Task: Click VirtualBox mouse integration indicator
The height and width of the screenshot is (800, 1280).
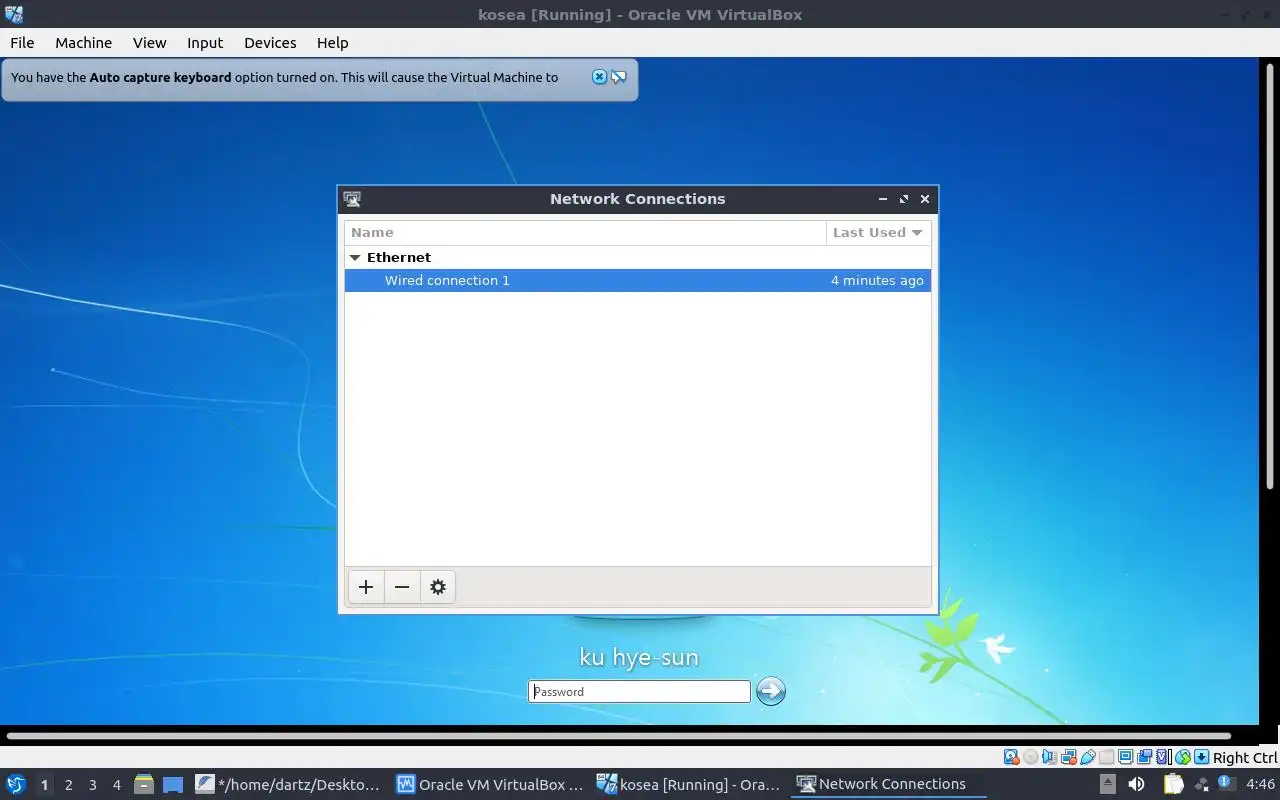Action: click(x=1183, y=757)
